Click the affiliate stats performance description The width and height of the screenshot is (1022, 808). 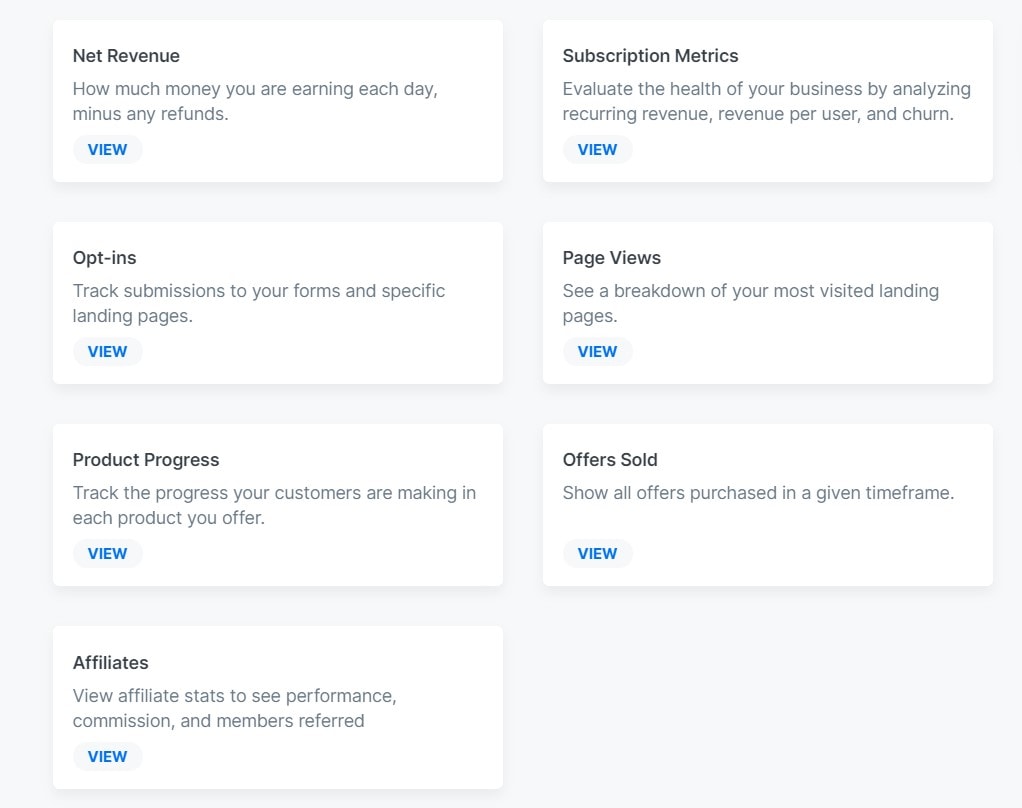(x=234, y=707)
